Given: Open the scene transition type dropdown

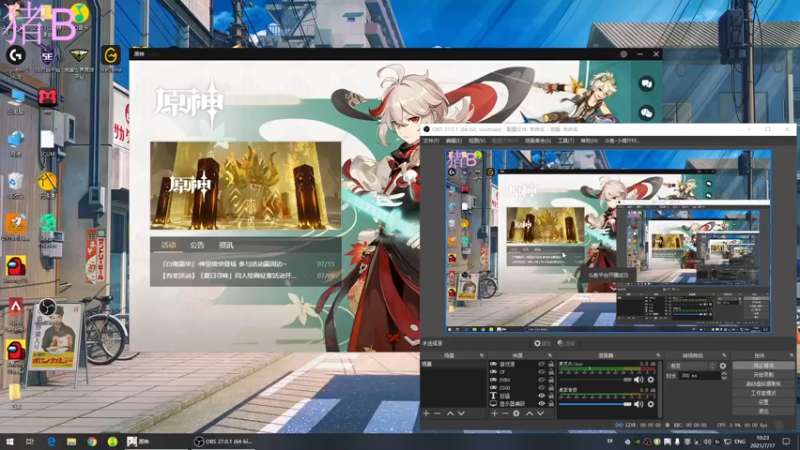Looking at the screenshot, I should coord(692,366).
